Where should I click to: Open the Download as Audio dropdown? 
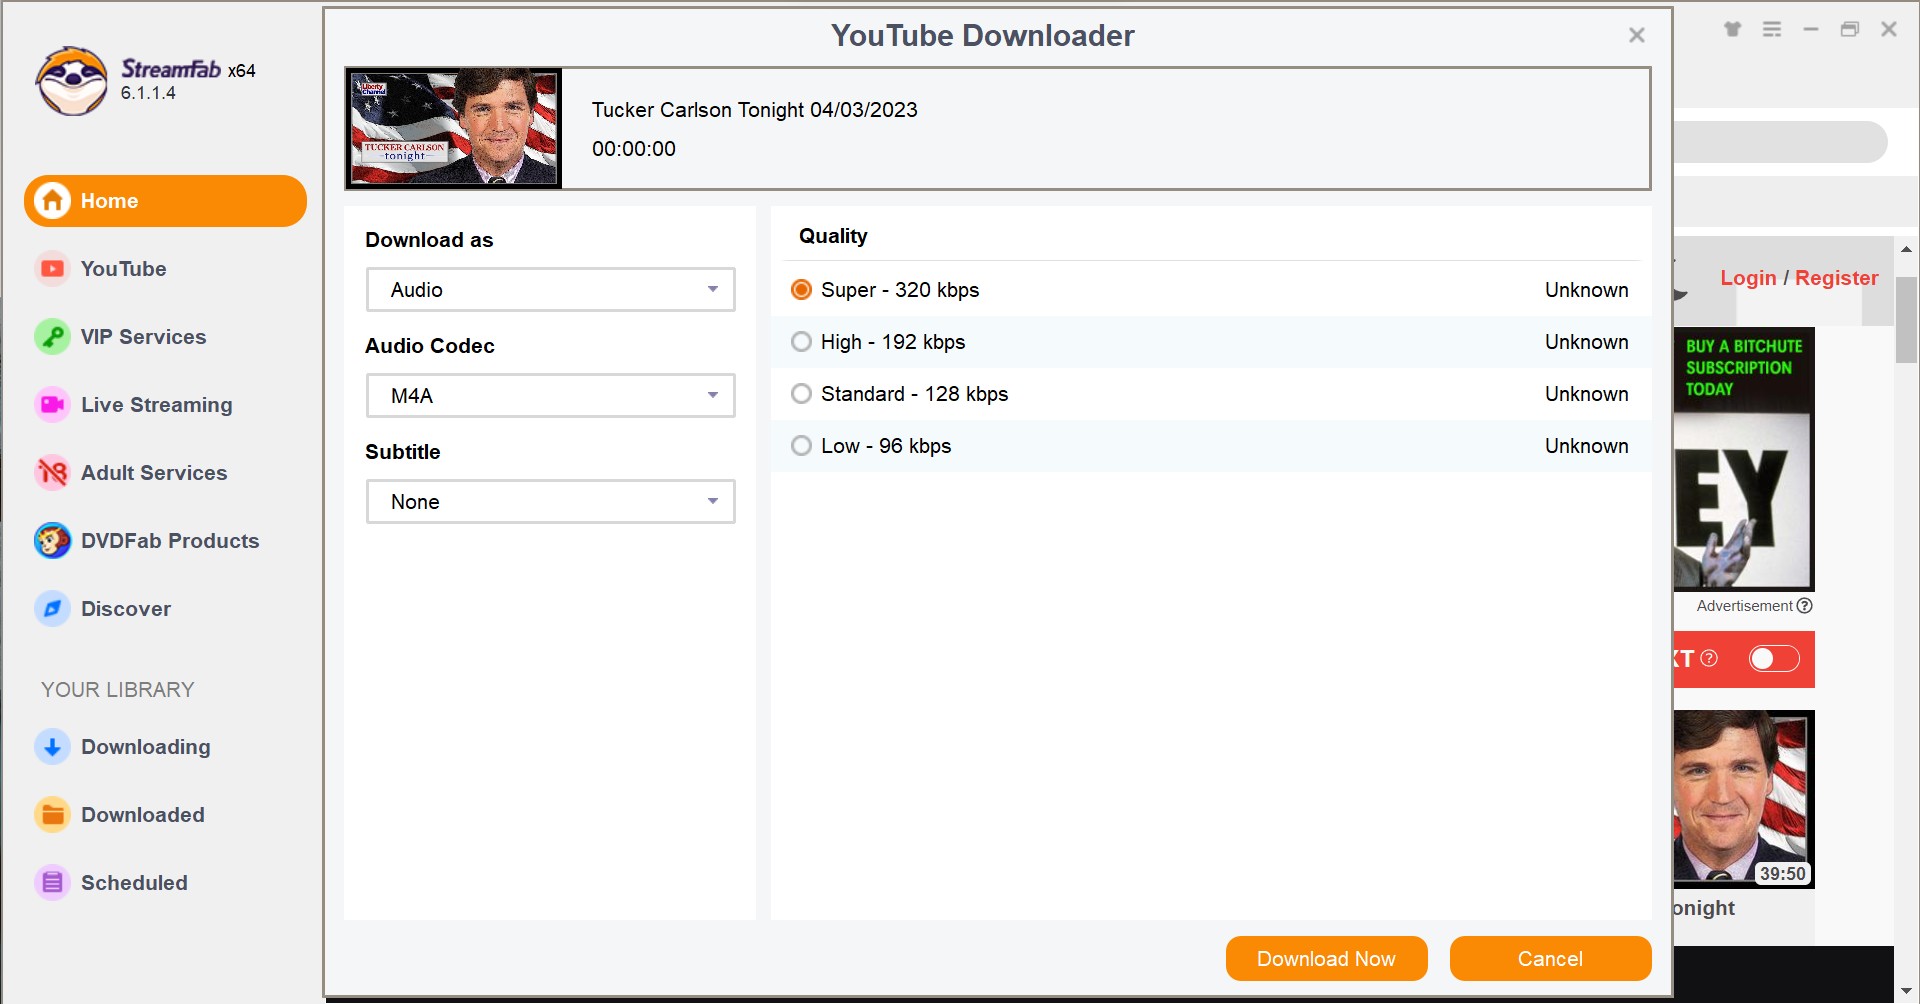click(x=551, y=290)
